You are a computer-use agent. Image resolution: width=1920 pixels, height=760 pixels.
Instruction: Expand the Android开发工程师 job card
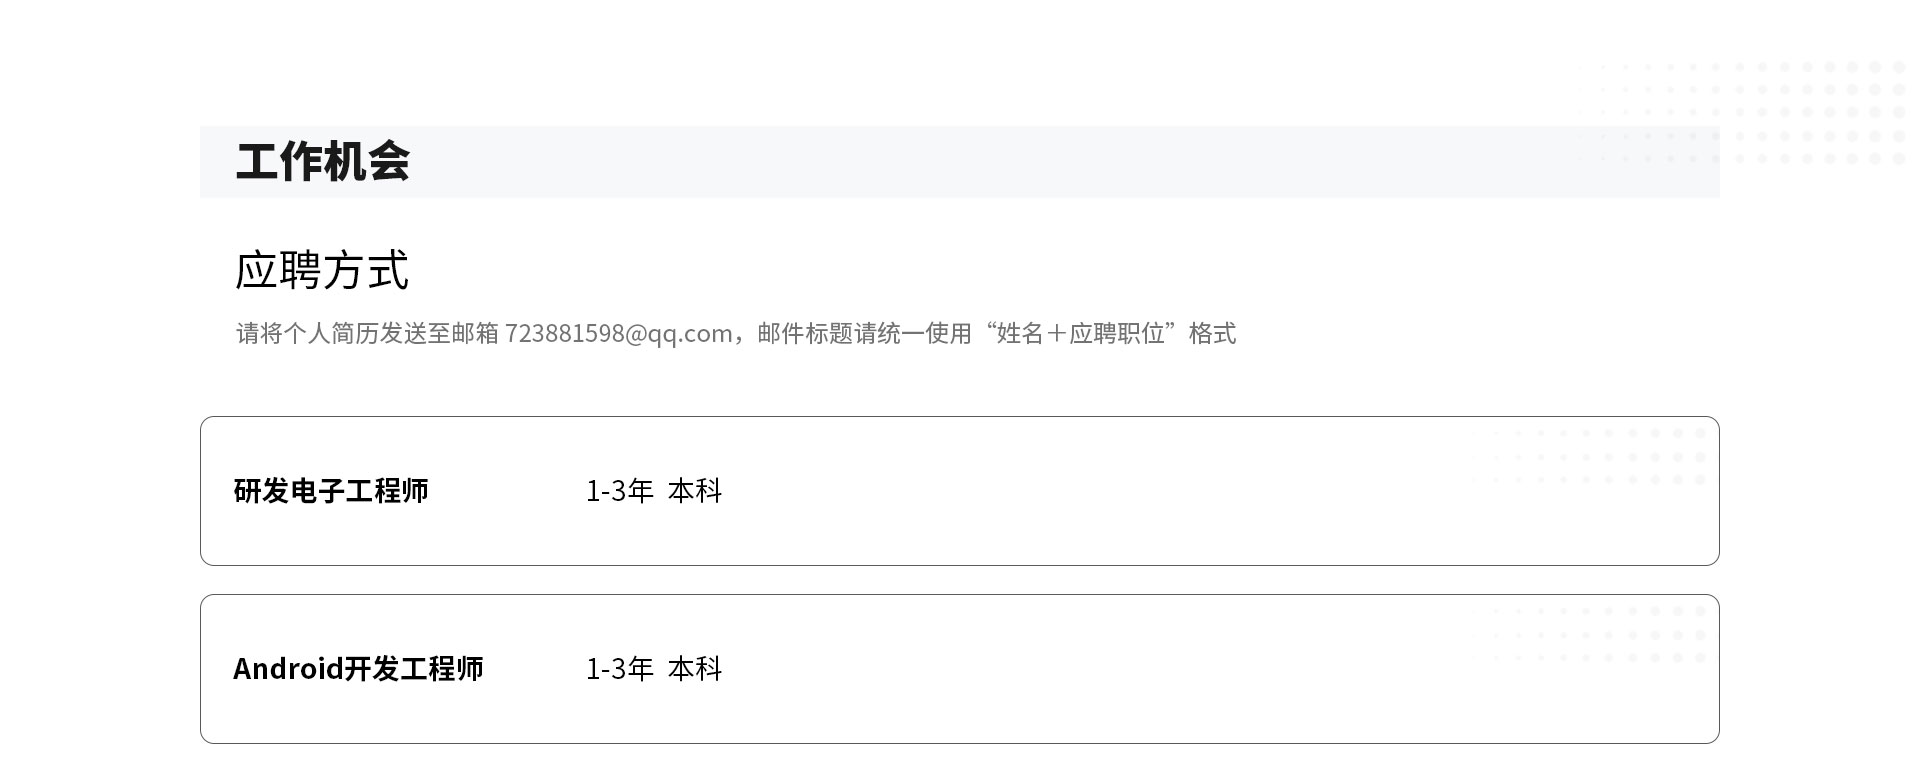tap(960, 669)
